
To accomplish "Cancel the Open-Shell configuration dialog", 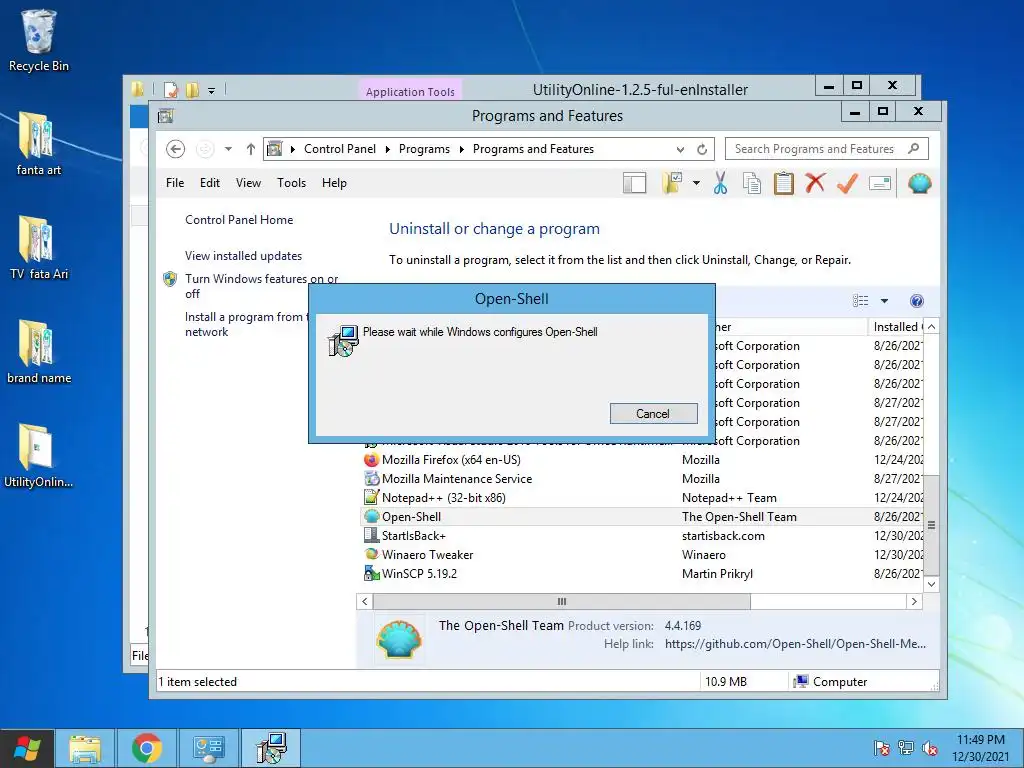I will (653, 413).
